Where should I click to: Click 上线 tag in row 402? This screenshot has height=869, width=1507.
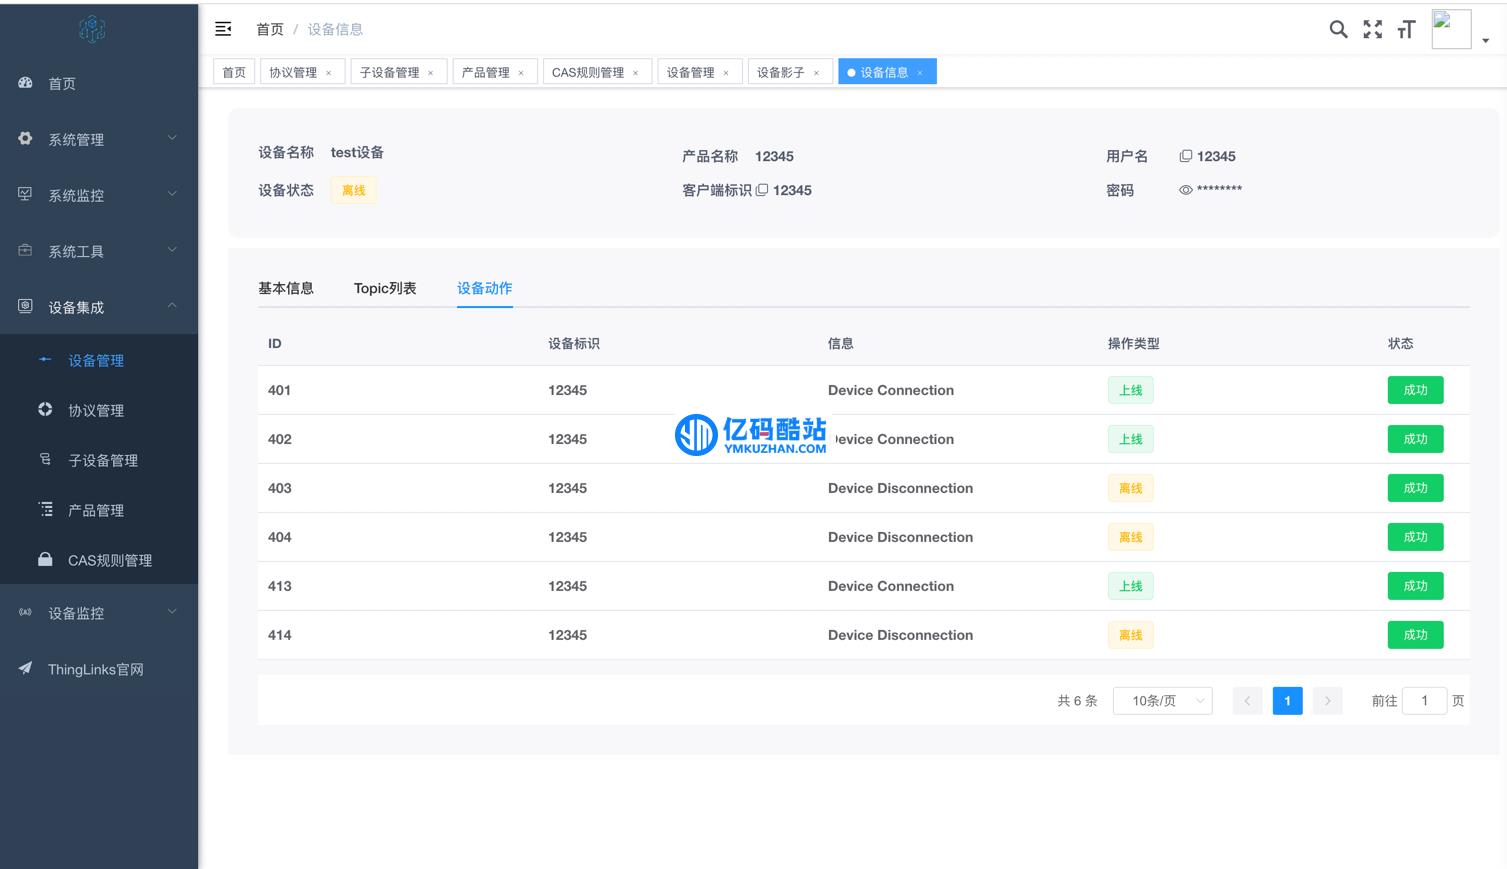pyautogui.click(x=1131, y=439)
